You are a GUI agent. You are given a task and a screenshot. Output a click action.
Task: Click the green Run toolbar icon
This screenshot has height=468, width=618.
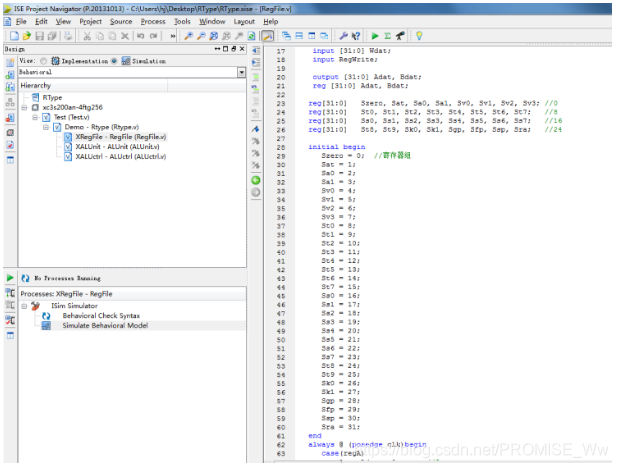click(375, 36)
